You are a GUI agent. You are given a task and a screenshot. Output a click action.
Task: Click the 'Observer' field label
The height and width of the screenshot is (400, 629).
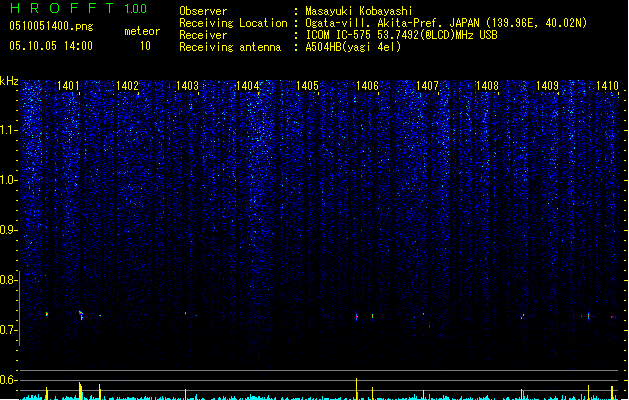tap(203, 11)
